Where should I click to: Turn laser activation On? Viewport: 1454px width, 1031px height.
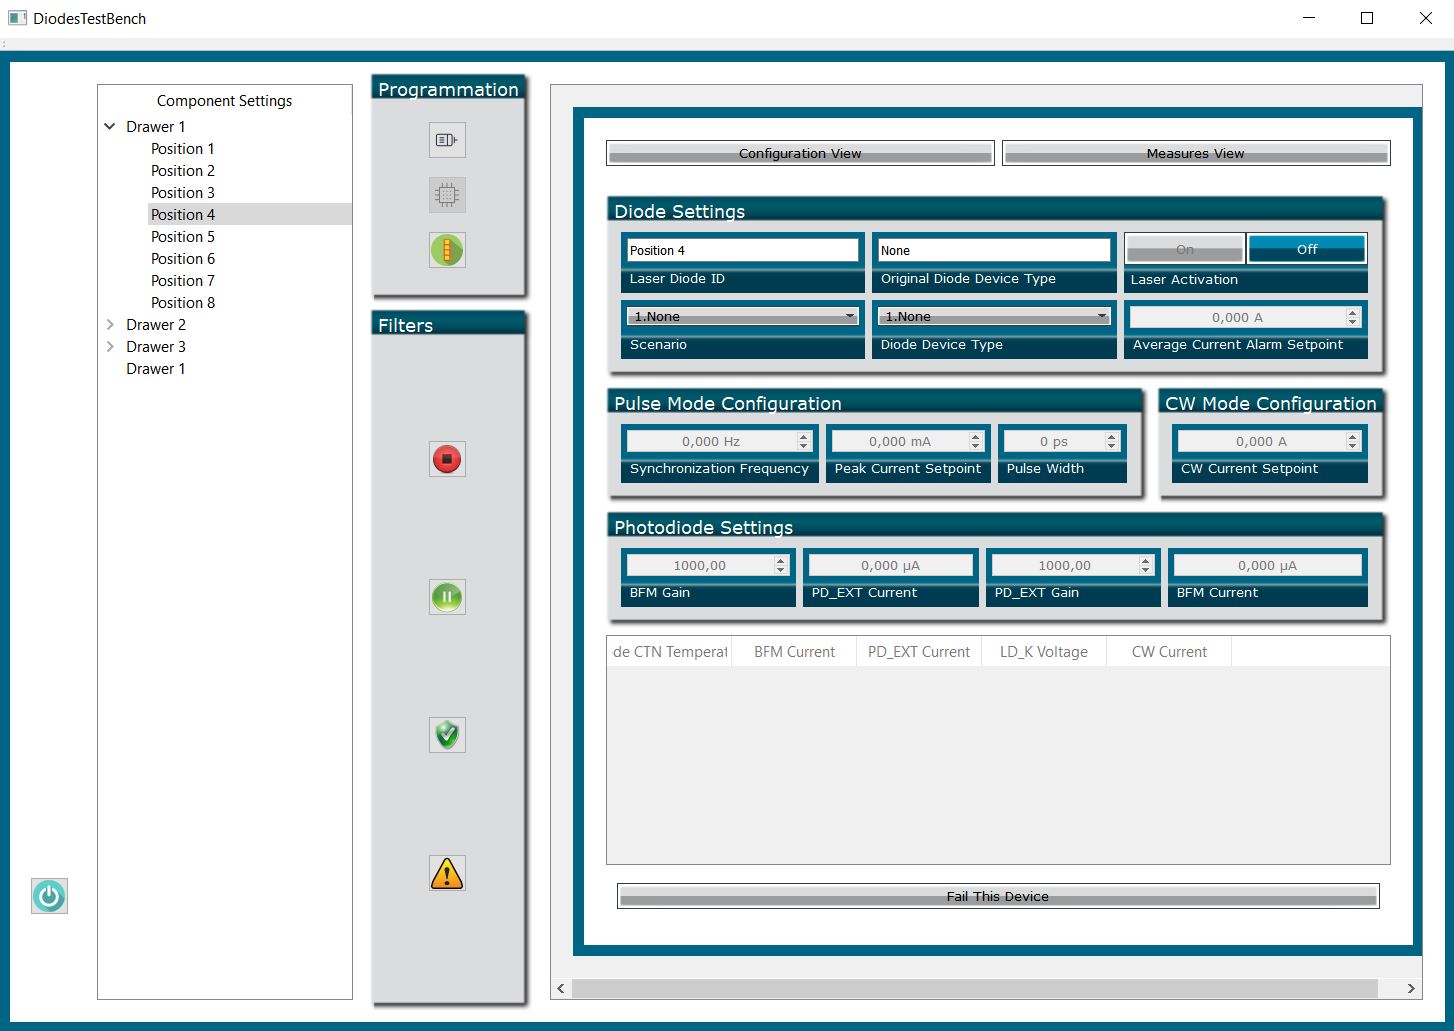[x=1184, y=249]
